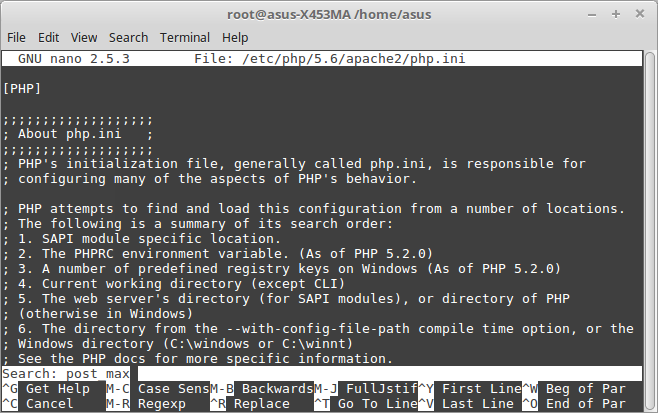Viewport: 658px width, 413px height.
Task: Click the Cancel shortcut in nano
Action: [49, 403]
